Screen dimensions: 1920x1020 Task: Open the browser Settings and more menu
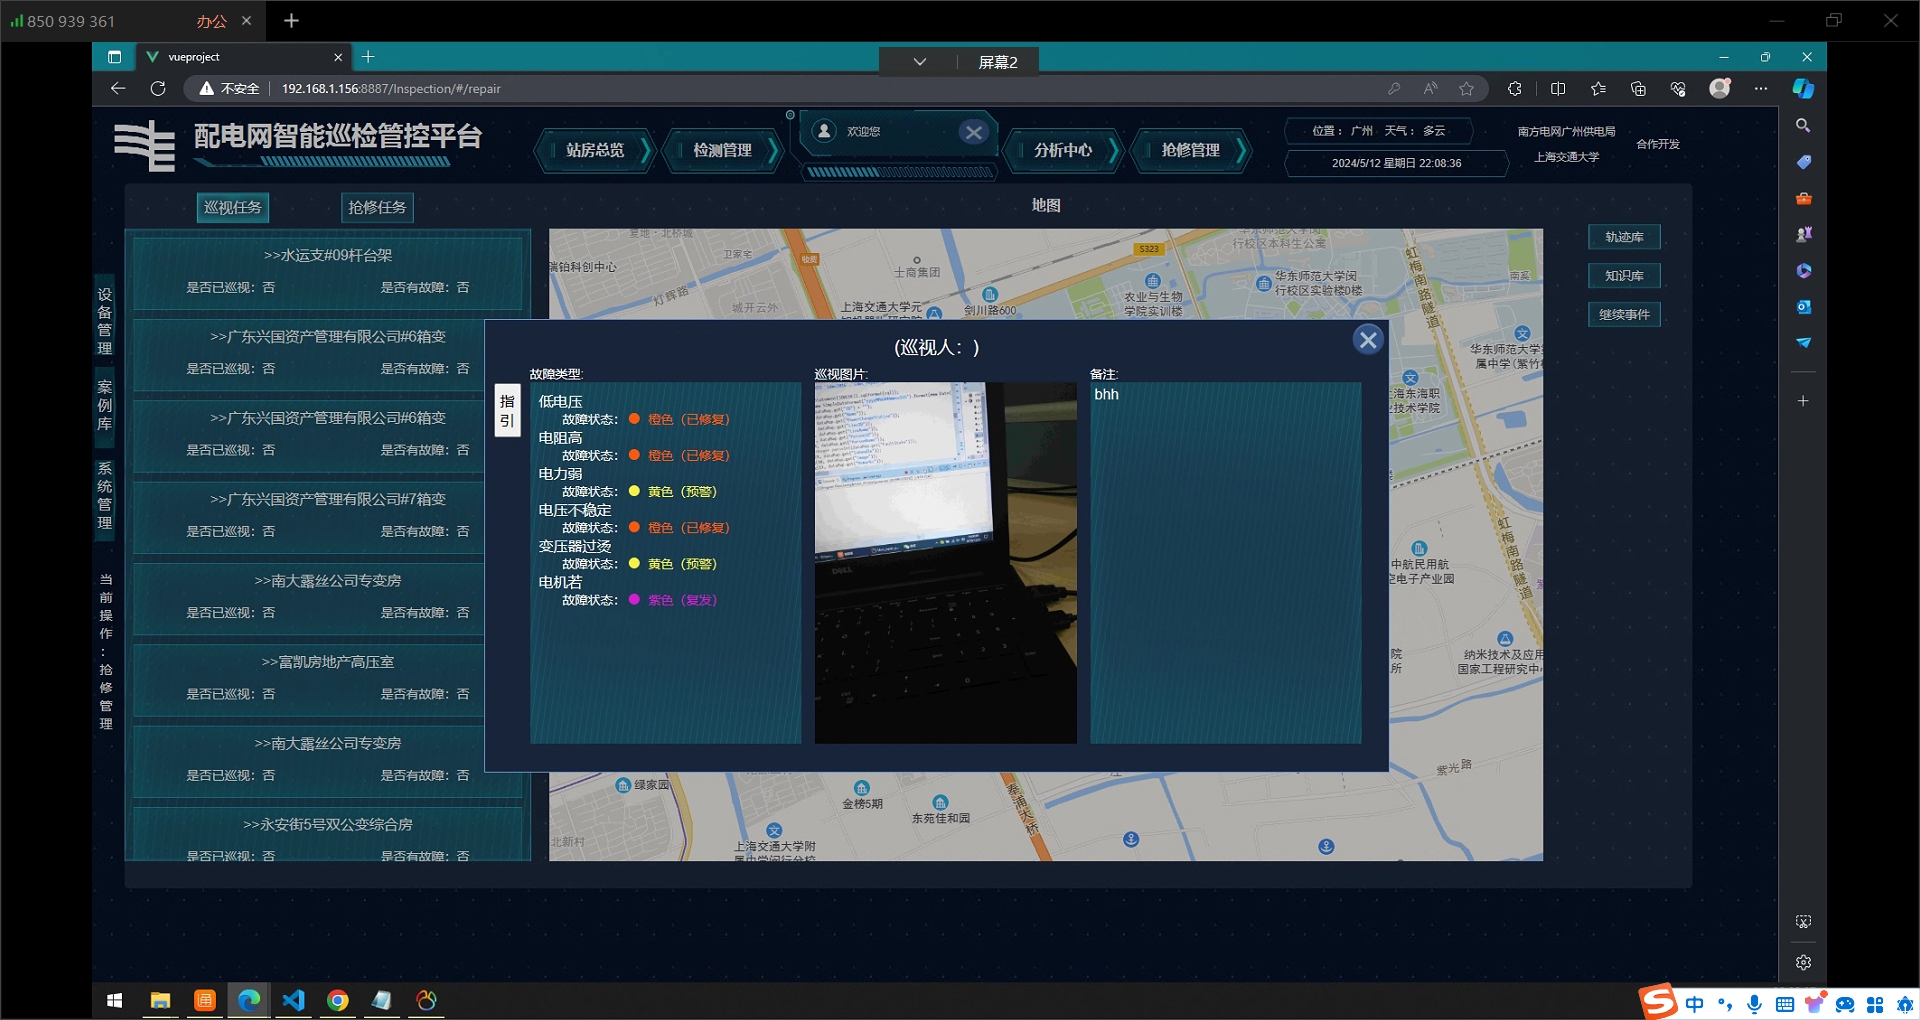coord(1761,88)
